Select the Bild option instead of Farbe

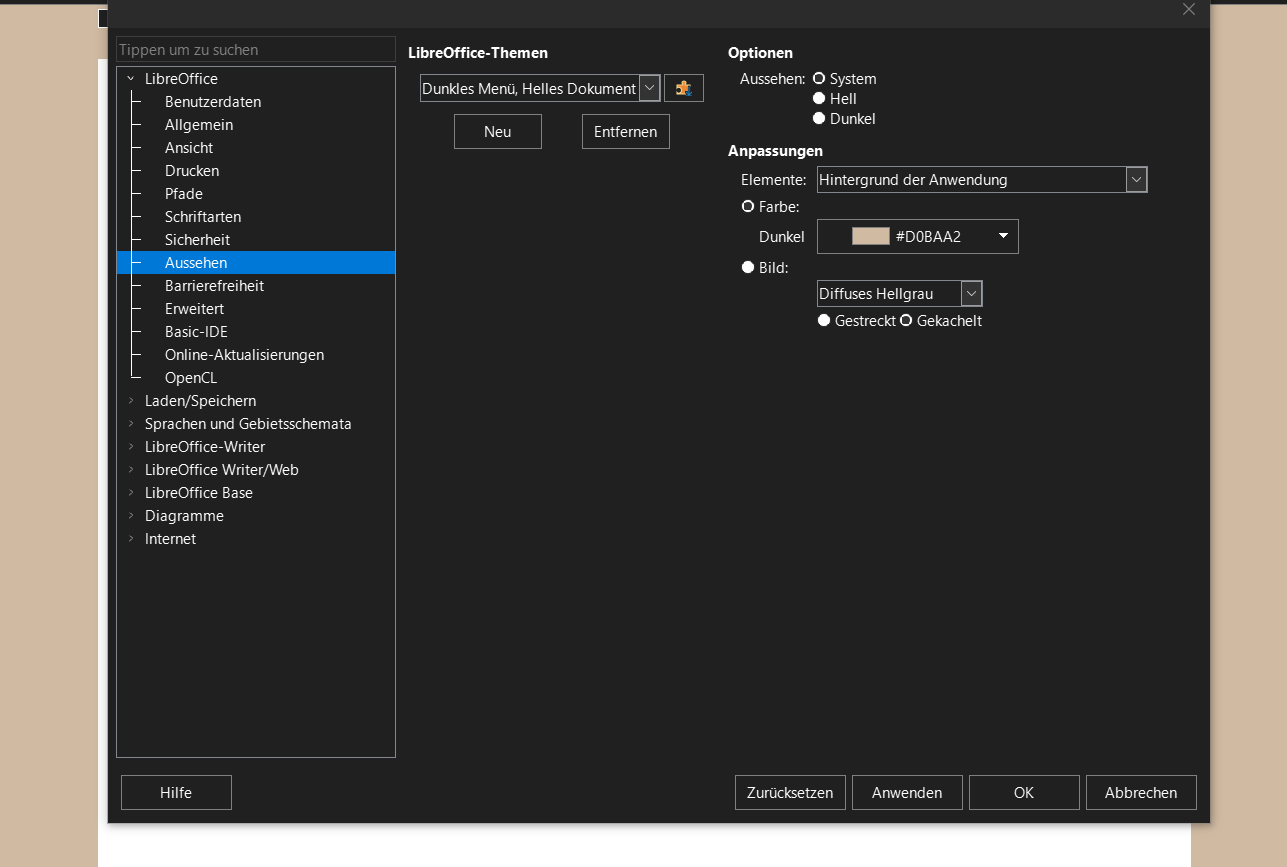(747, 267)
